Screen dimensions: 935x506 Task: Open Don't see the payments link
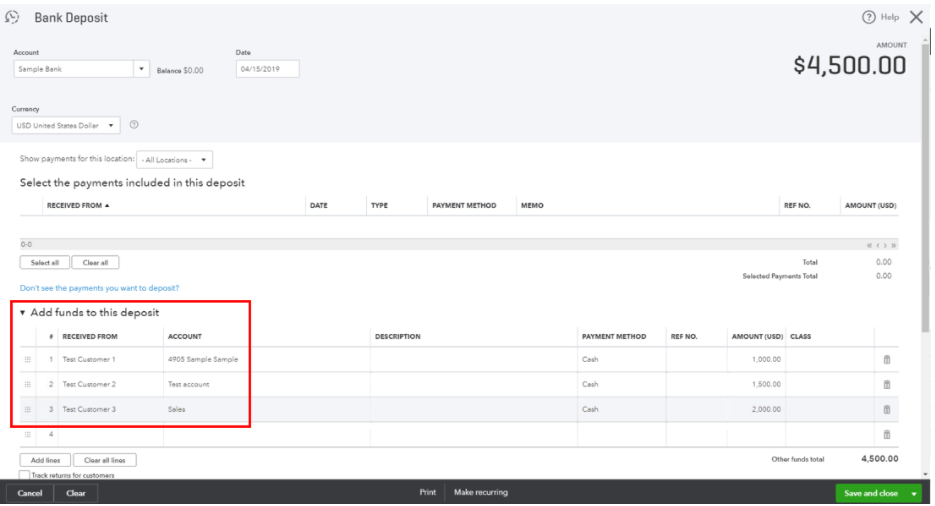click(x=99, y=288)
